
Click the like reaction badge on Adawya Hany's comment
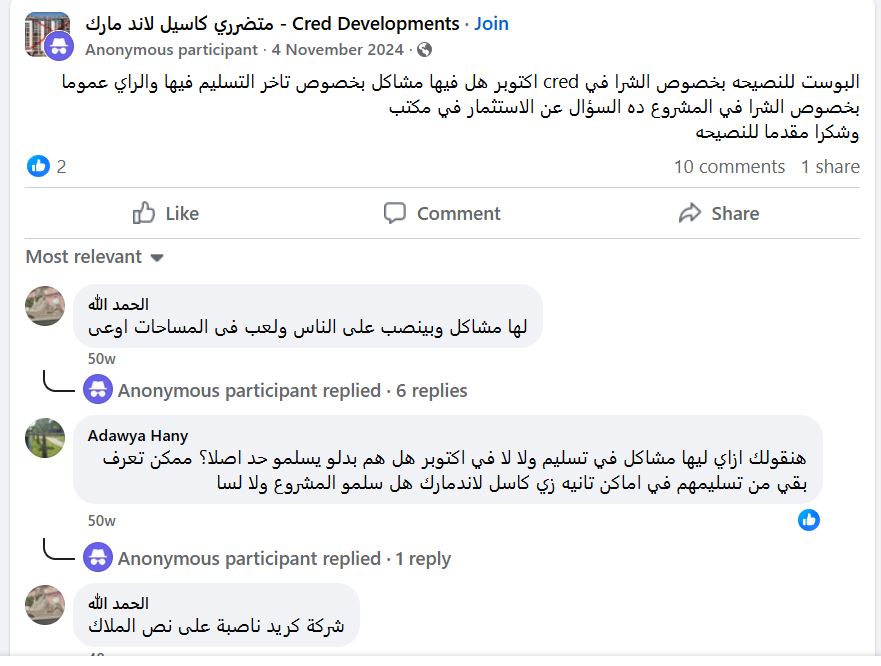[x=809, y=520]
